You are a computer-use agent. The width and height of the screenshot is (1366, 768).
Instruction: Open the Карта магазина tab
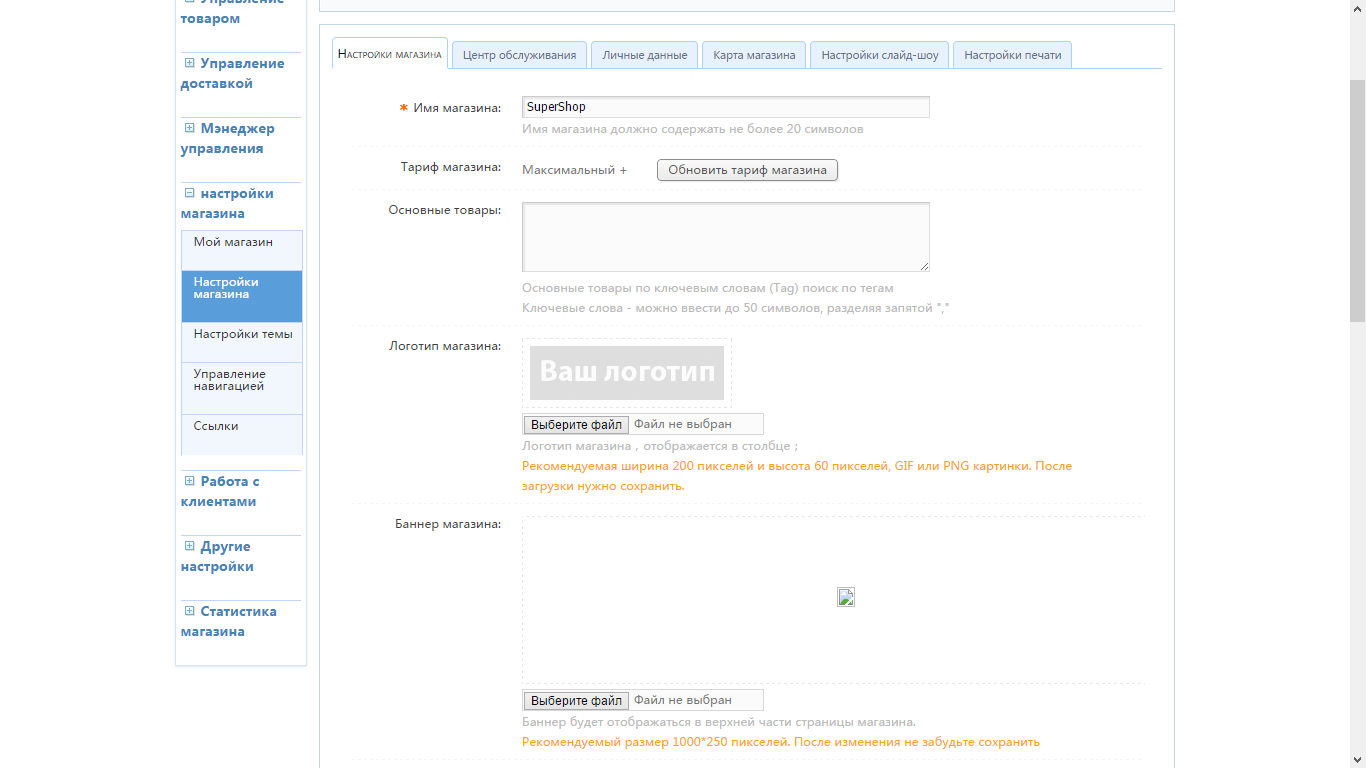[754, 55]
